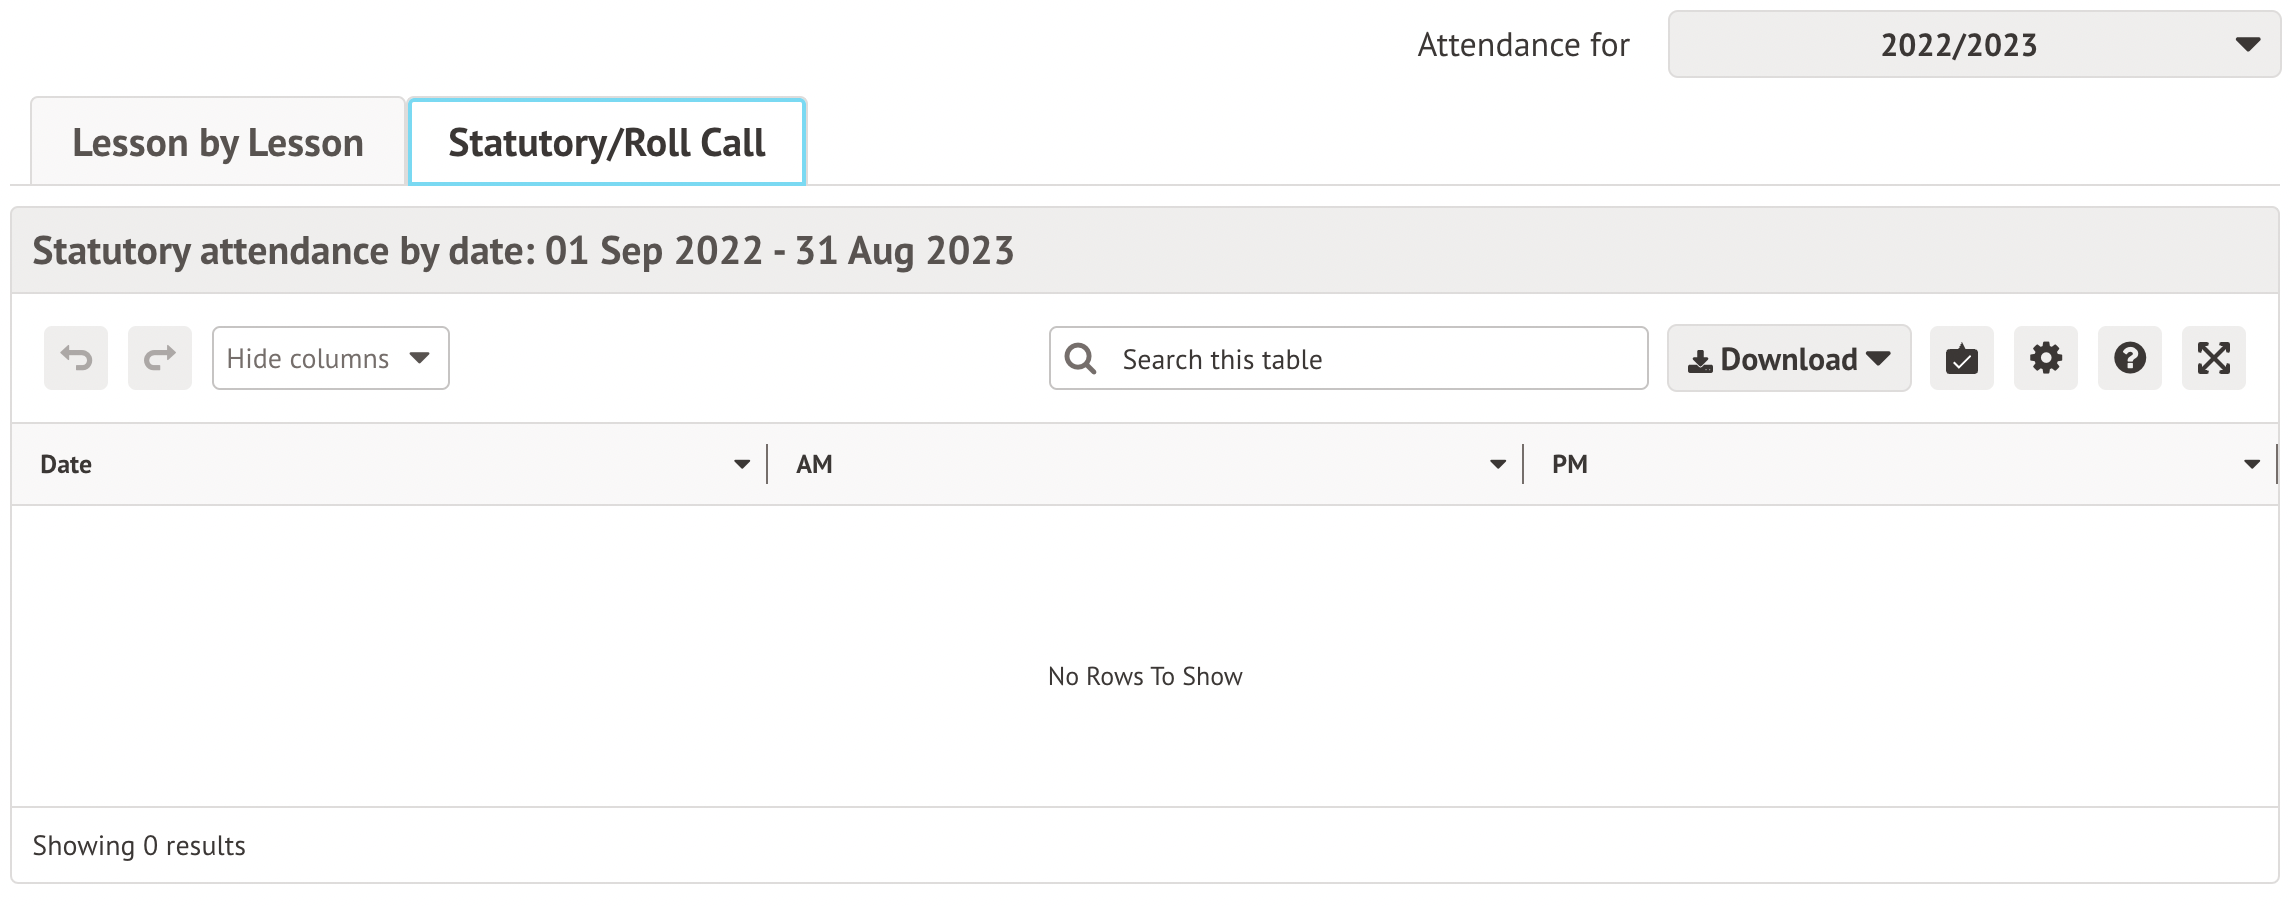Open the Download button menu
2292x906 pixels.
1788,358
